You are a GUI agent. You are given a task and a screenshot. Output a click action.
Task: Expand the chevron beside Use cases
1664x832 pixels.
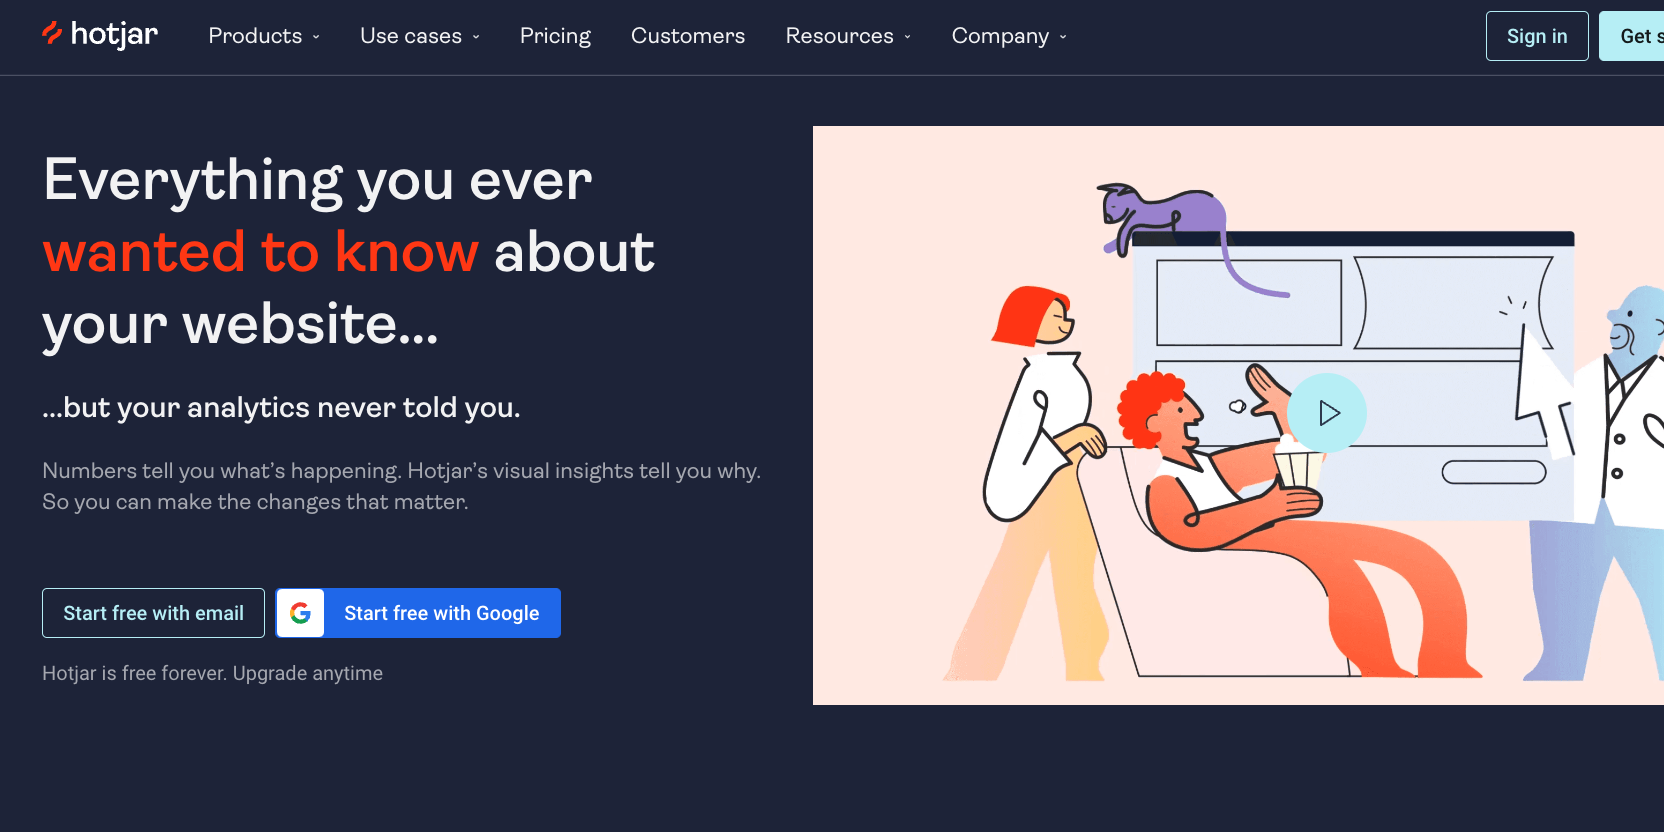tap(476, 37)
